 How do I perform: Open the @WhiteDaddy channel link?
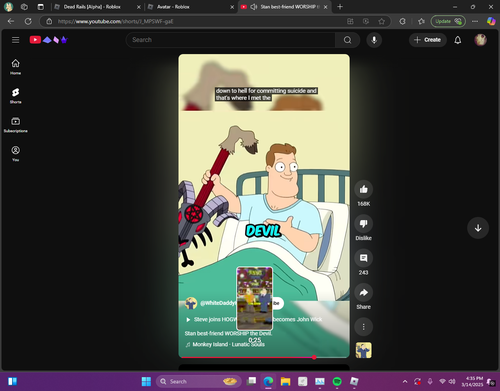[217, 303]
